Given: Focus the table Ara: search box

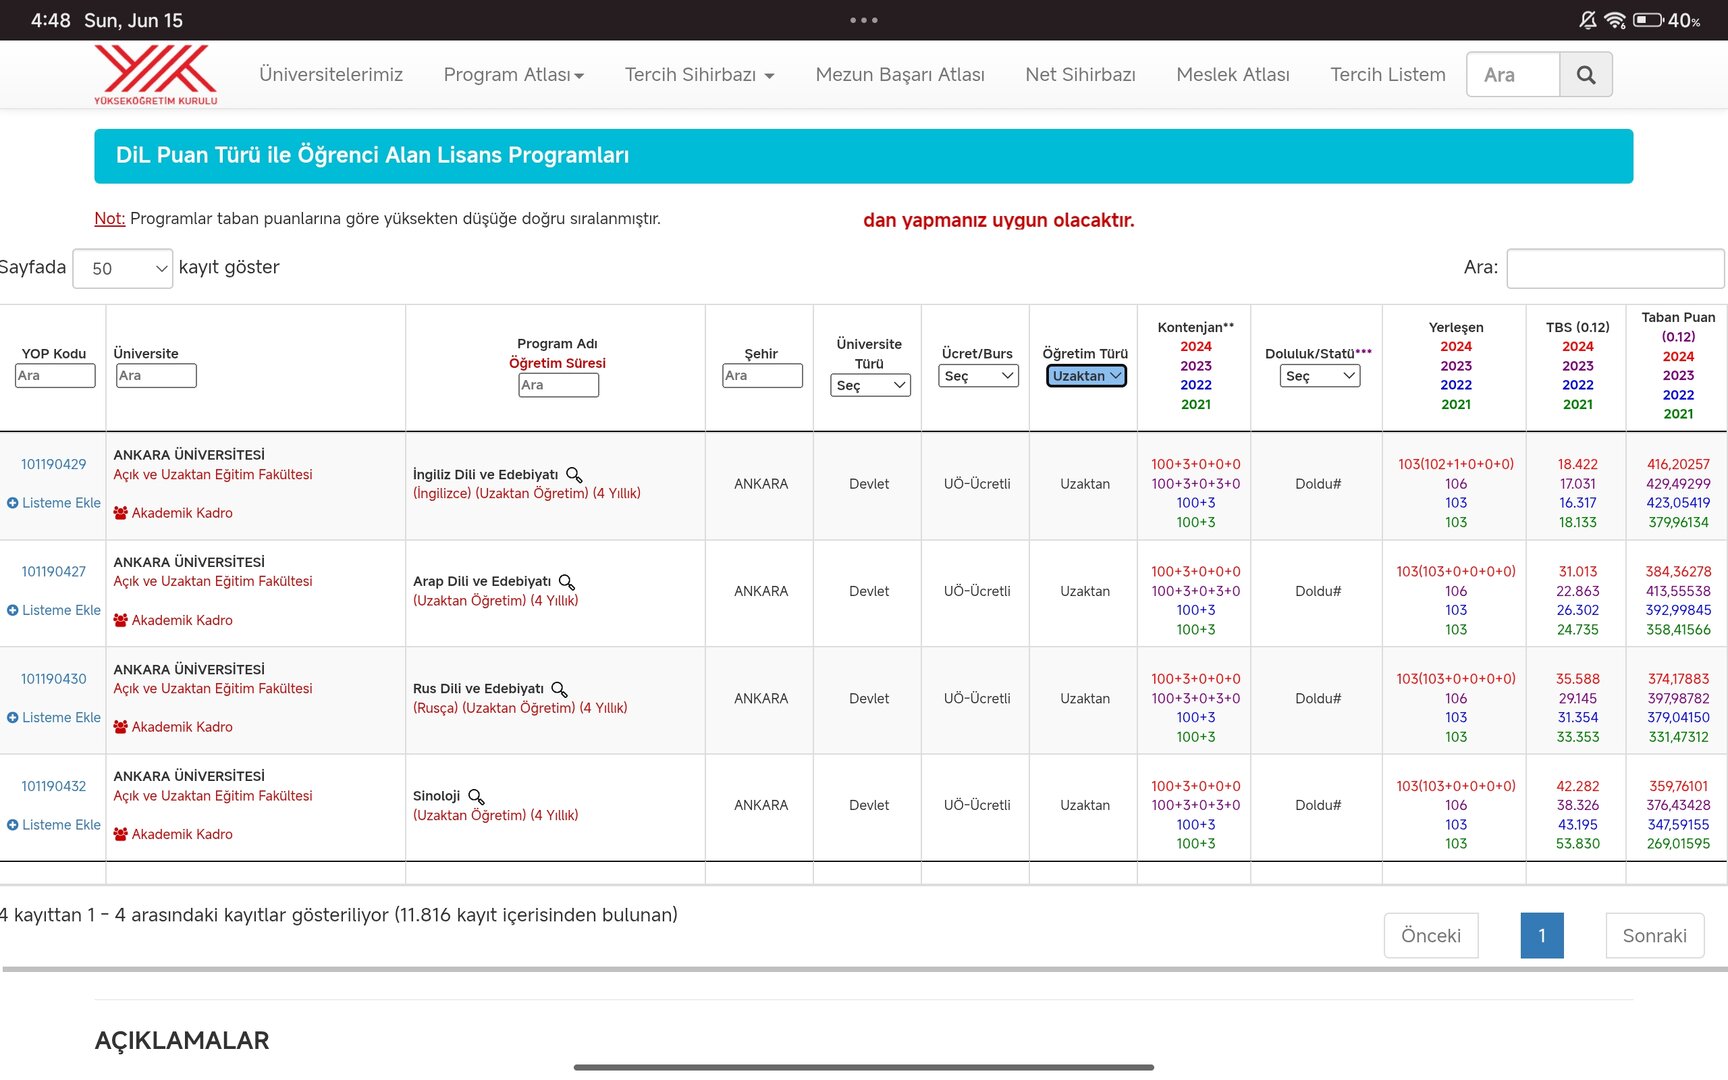Looking at the screenshot, I should (1615, 268).
